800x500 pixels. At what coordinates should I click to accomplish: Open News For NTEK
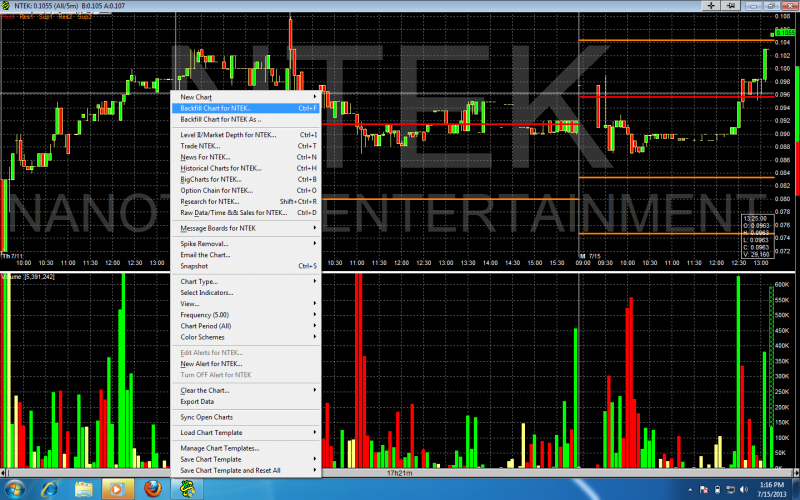click(246, 157)
